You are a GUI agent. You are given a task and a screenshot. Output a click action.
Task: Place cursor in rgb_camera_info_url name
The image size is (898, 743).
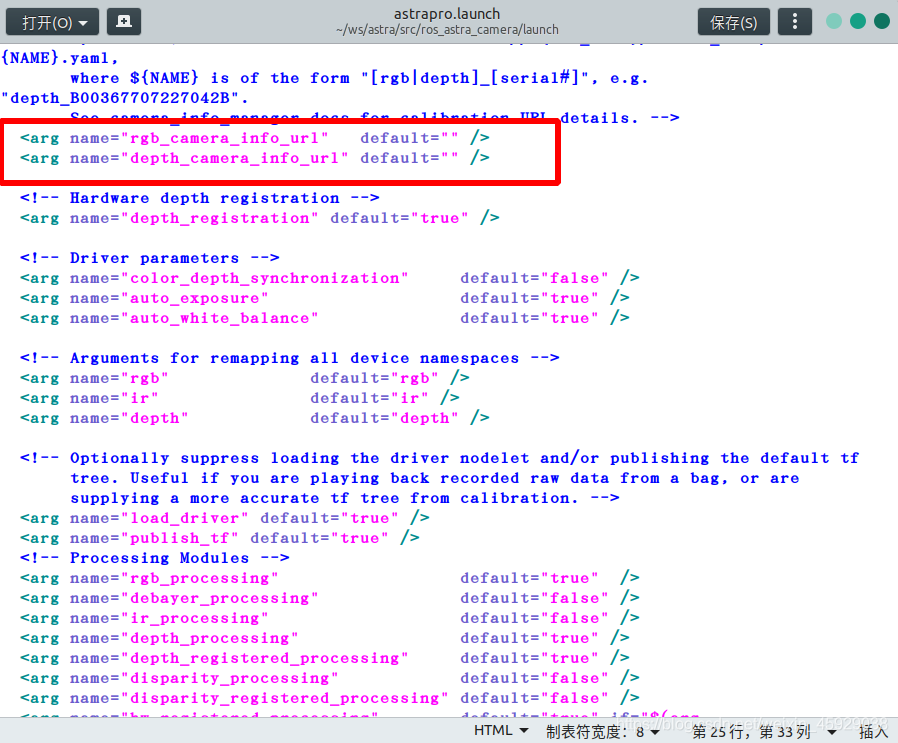pyautogui.click(x=224, y=138)
